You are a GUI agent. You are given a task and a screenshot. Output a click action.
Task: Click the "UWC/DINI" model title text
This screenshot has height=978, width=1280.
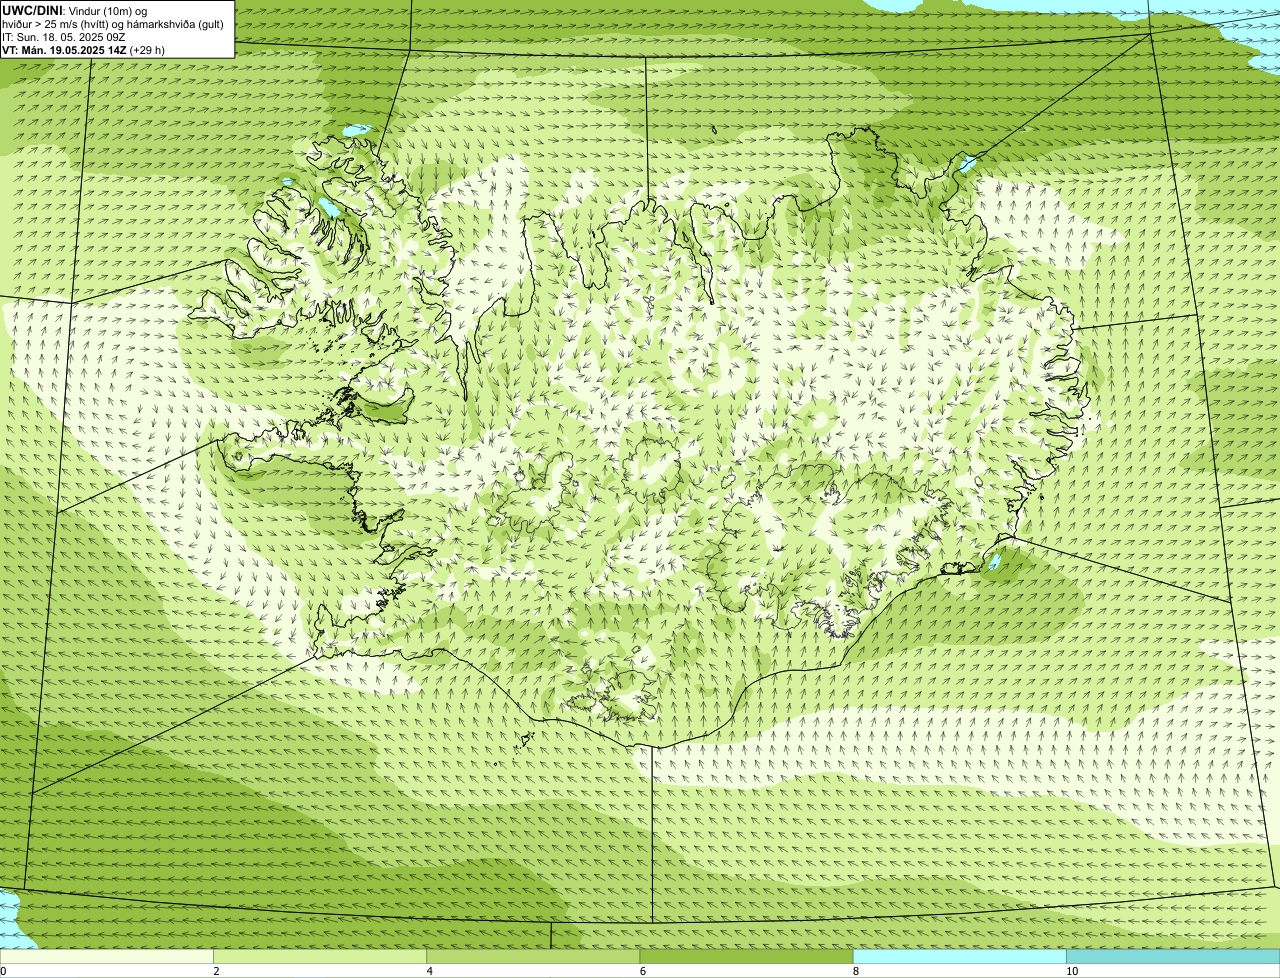(x=32, y=10)
